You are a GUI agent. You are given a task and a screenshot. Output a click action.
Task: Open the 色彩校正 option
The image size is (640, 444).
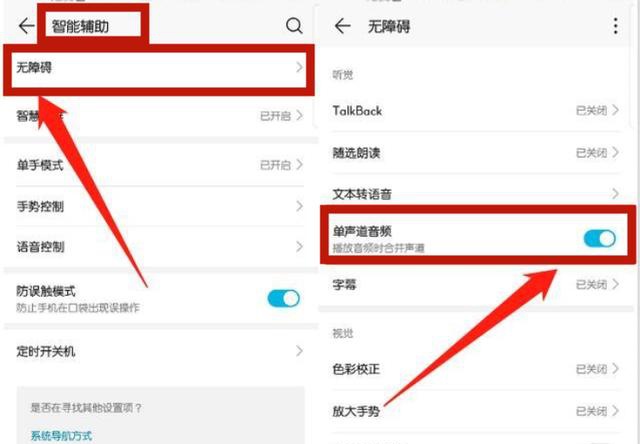(x=475, y=369)
